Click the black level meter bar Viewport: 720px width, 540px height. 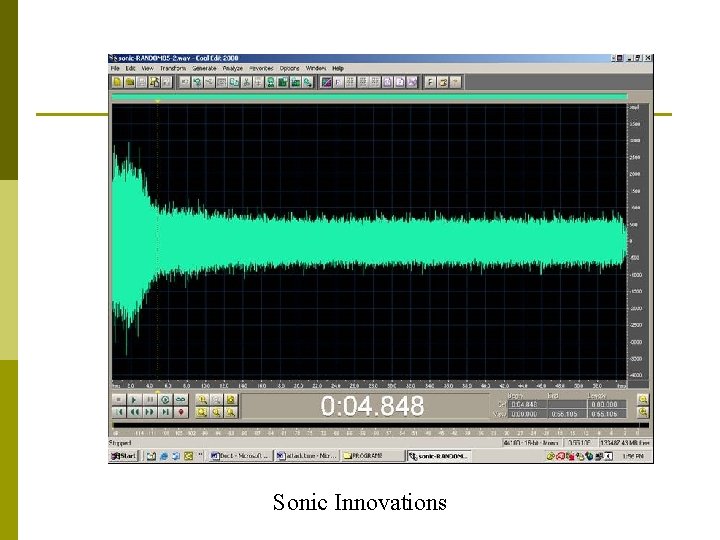pyautogui.click(x=380, y=425)
